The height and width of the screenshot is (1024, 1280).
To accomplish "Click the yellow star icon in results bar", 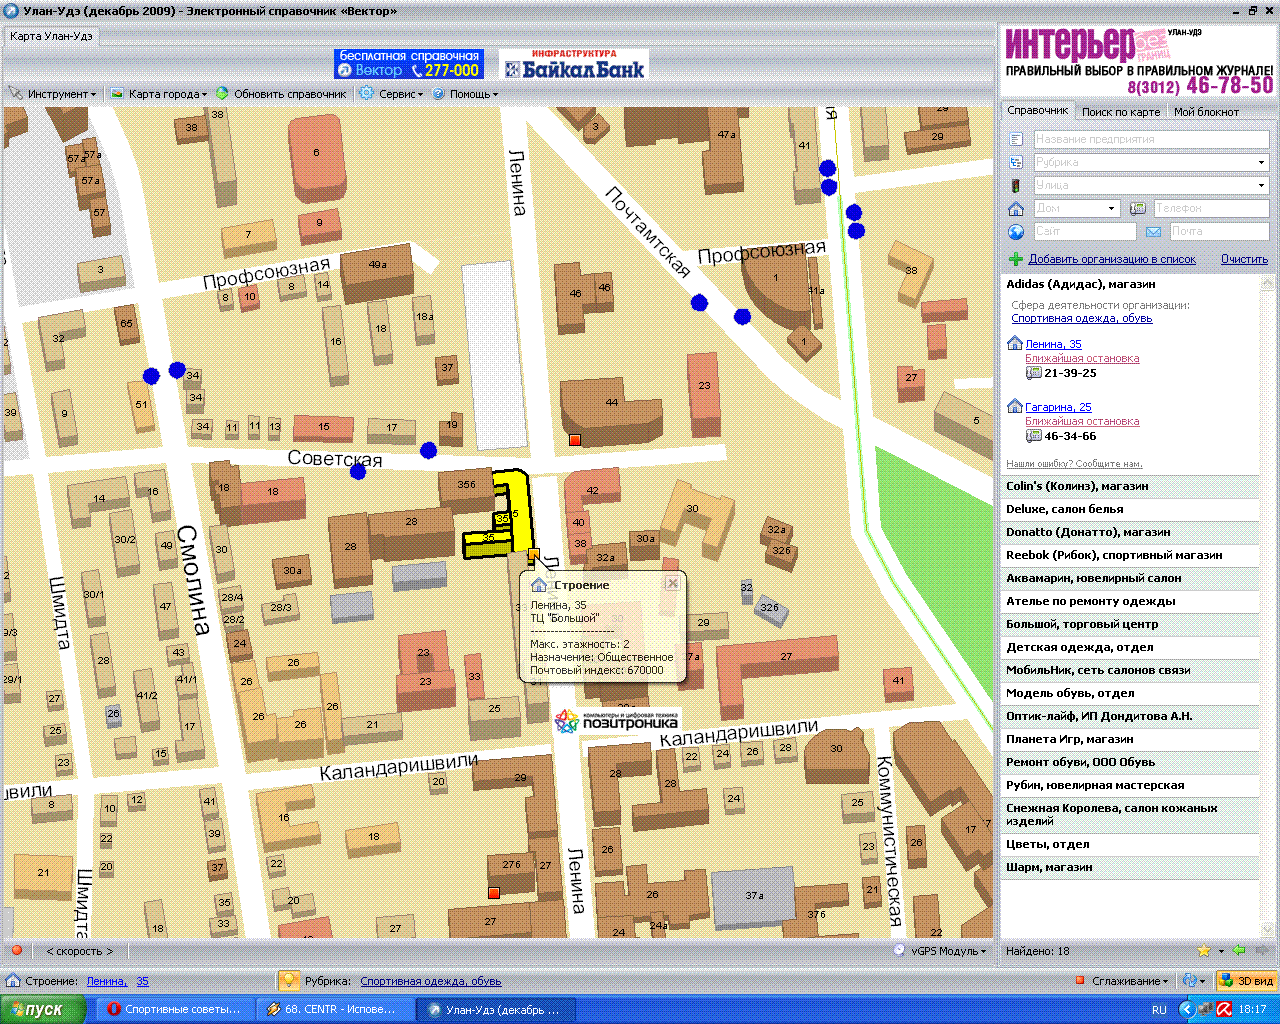I will [x=1204, y=951].
